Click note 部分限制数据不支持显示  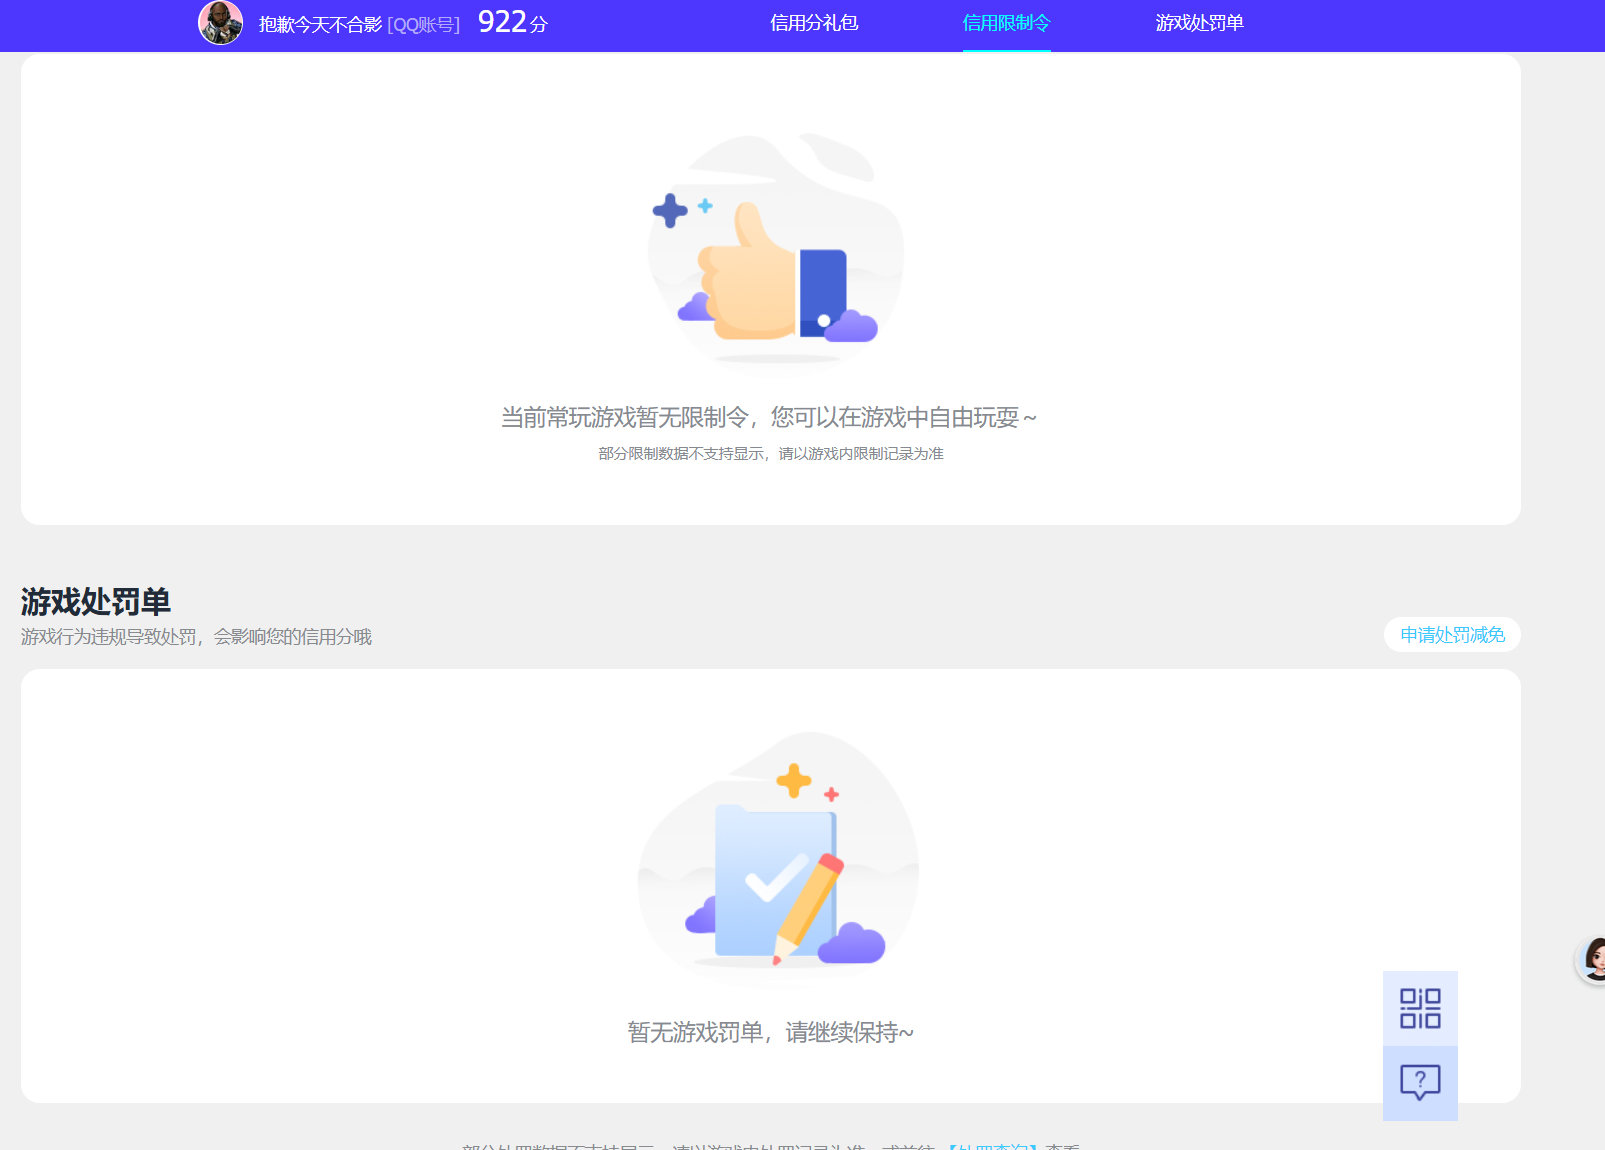click(x=681, y=454)
